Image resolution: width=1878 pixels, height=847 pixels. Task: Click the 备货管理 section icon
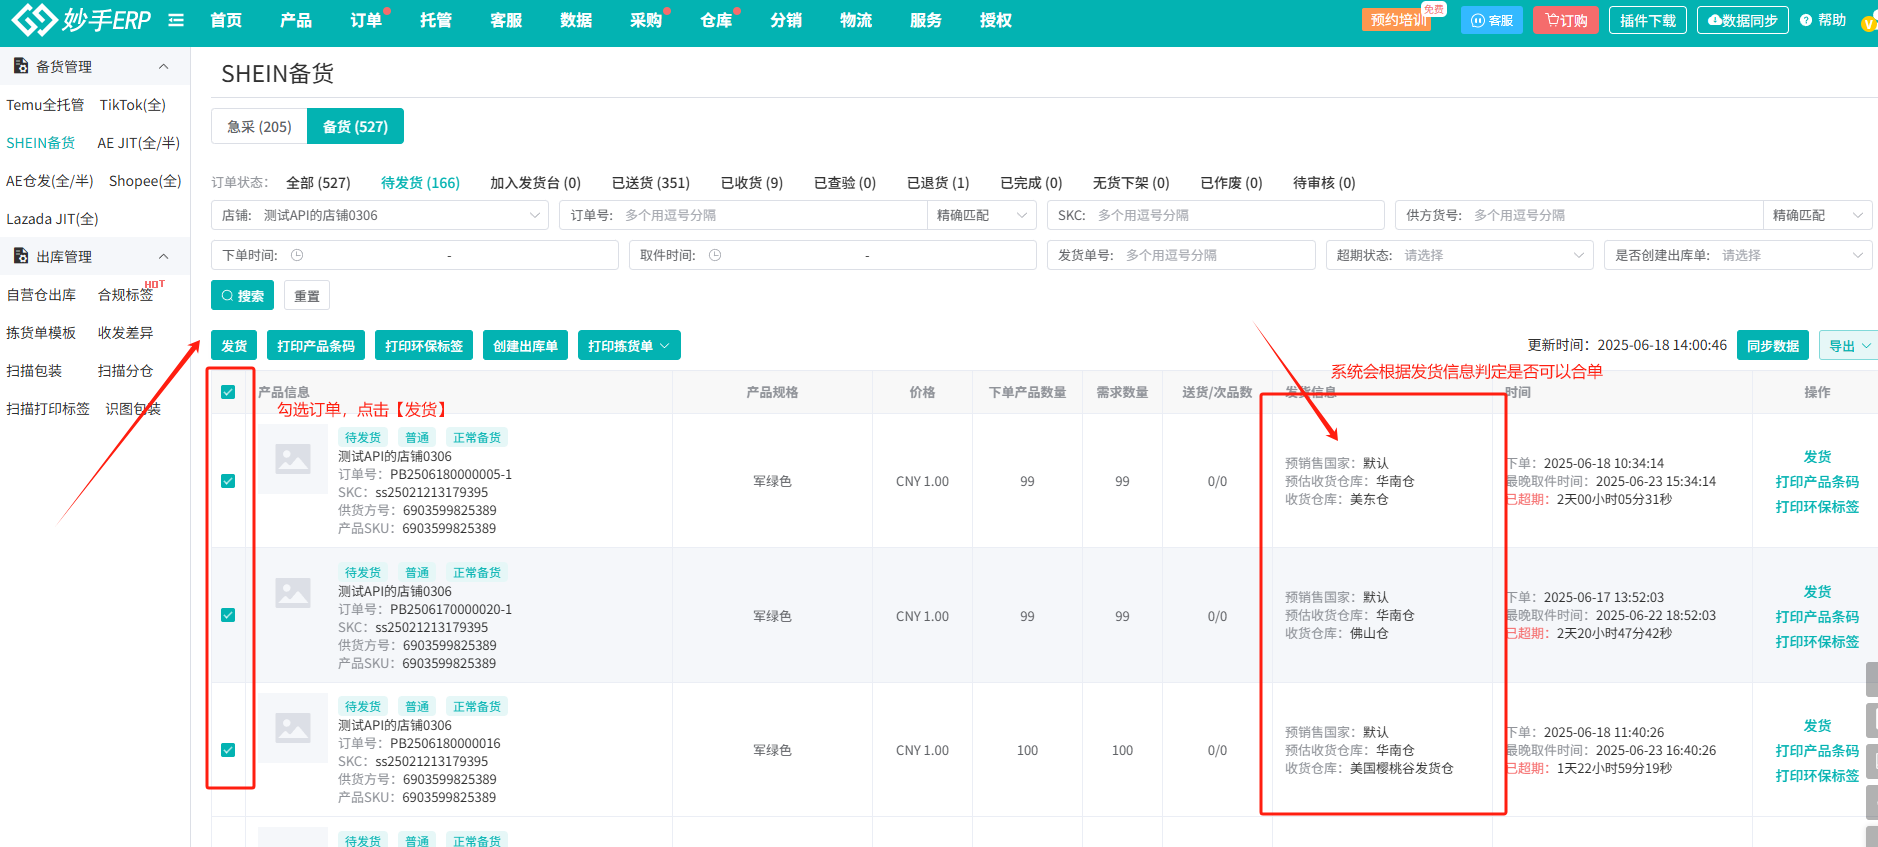[20, 66]
